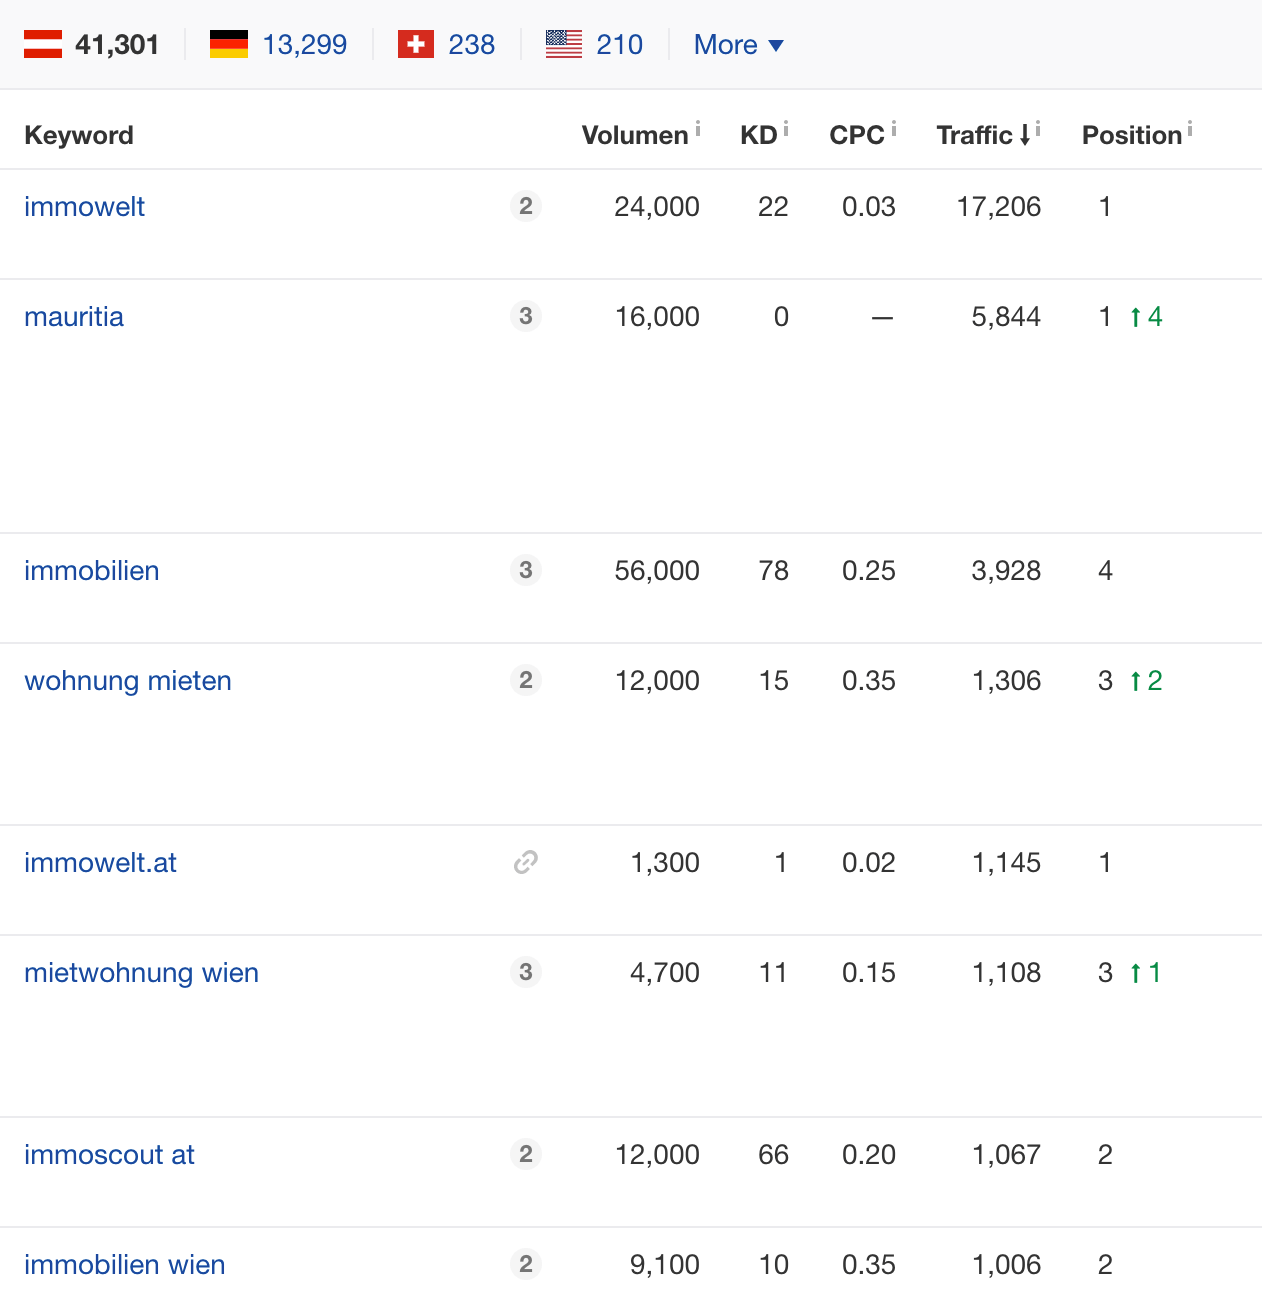Open the mietwohnung wien keyword link
The image size is (1262, 1305).
[x=141, y=973]
